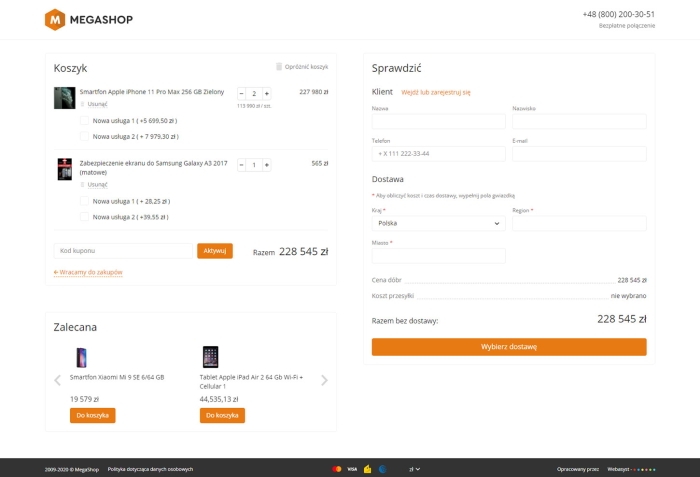Image resolution: width=700 pixels, height=477 pixels.
Task: Click the iPhone quantity field showing 2
Action: tap(254, 93)
